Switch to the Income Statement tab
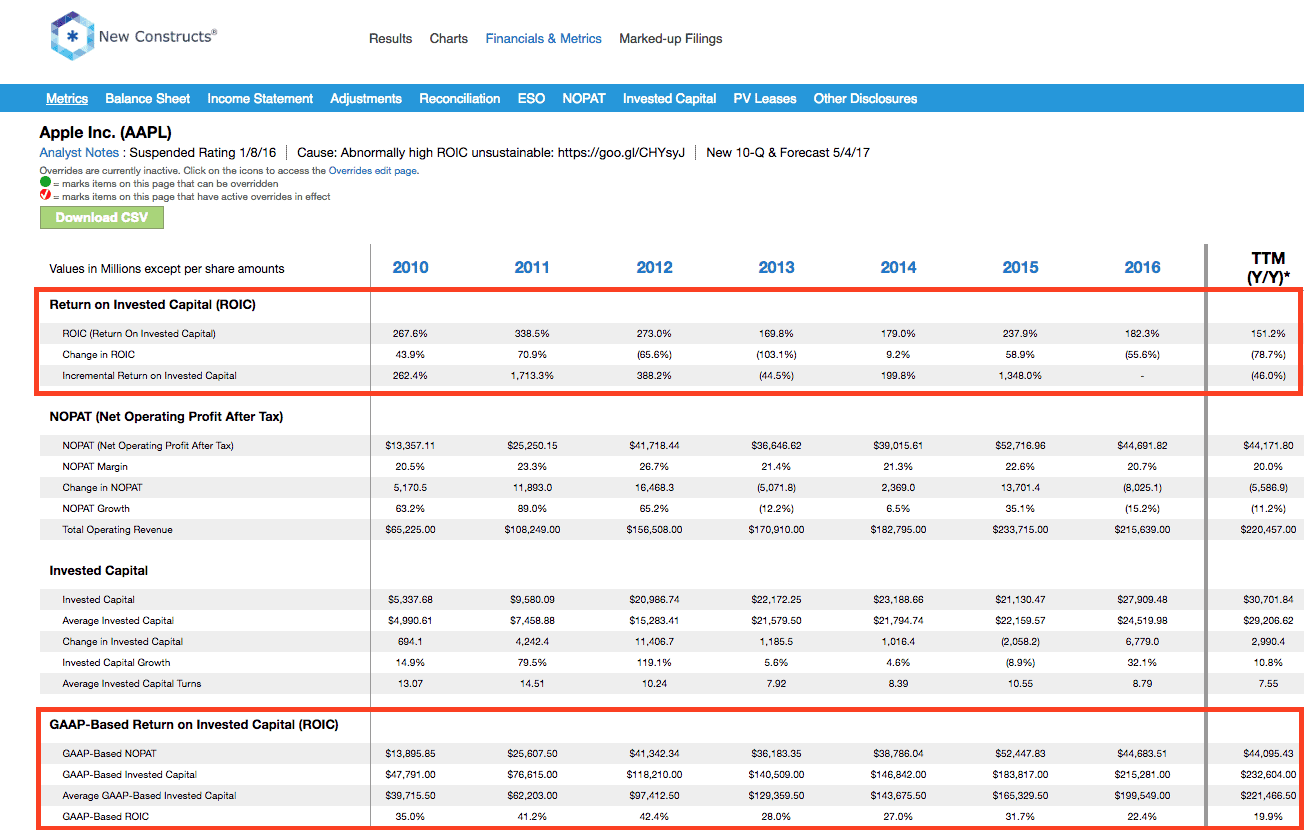Viewport: 1304px width, 830px height. [260, 98]
